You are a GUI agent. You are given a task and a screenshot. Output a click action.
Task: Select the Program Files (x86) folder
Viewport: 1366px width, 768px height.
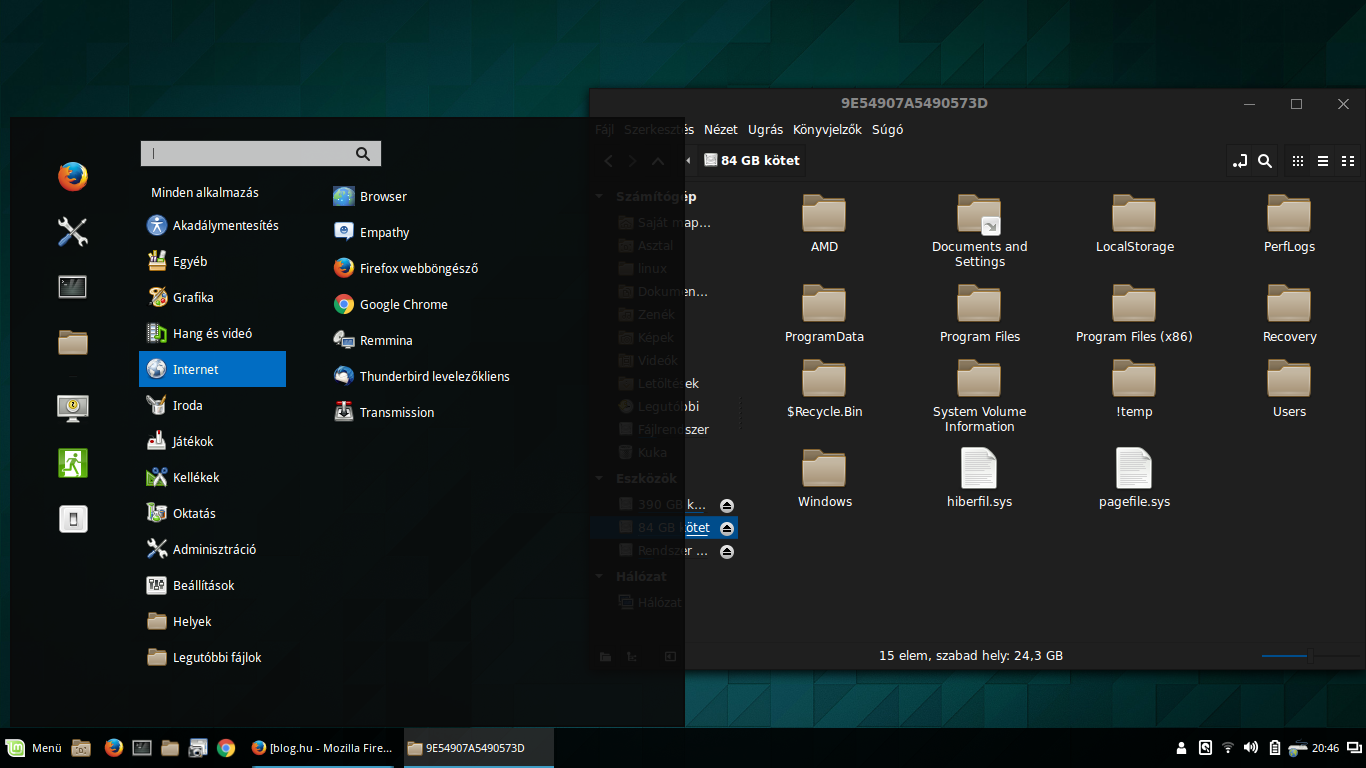(x=1134, y=314)
